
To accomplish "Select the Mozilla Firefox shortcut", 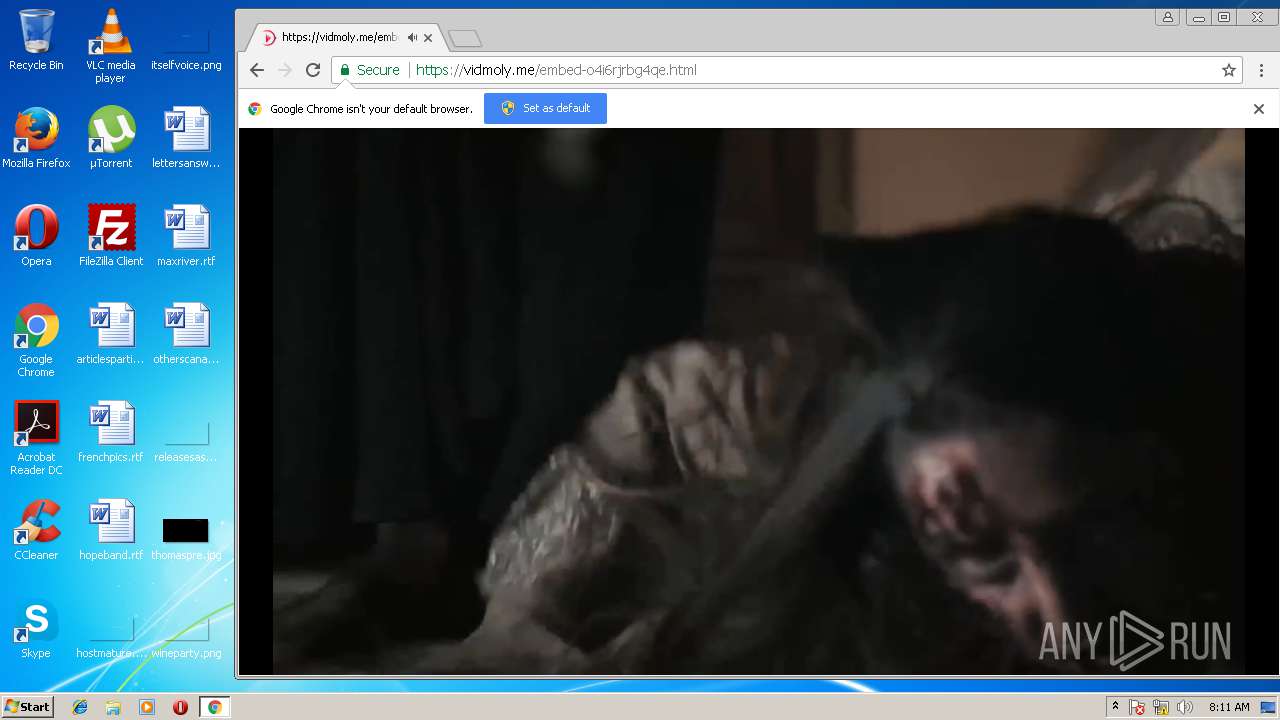I will coord(36,138).
